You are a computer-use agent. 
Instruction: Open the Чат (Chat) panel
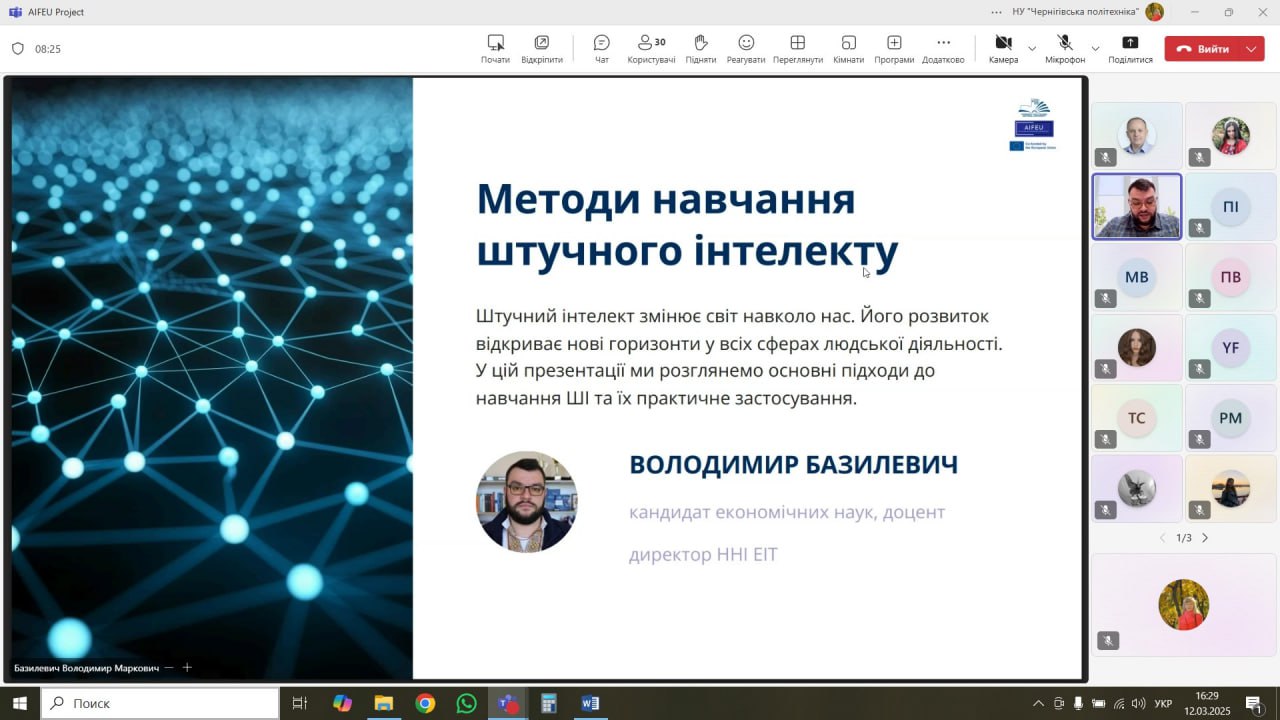click(x=601, y=48)
